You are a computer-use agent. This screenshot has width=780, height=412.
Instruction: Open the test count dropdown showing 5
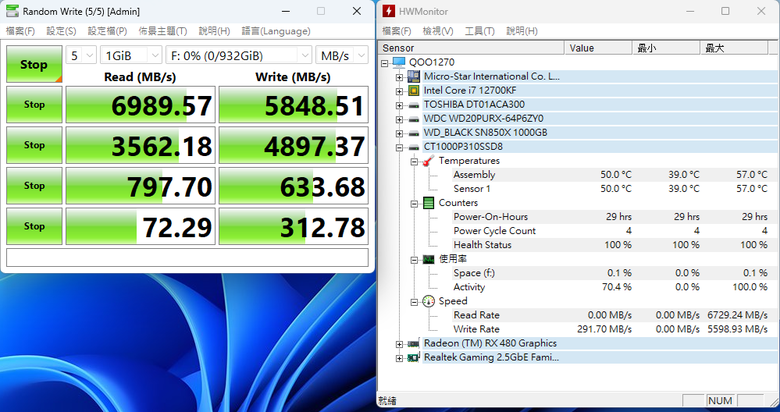pos(81,55)
